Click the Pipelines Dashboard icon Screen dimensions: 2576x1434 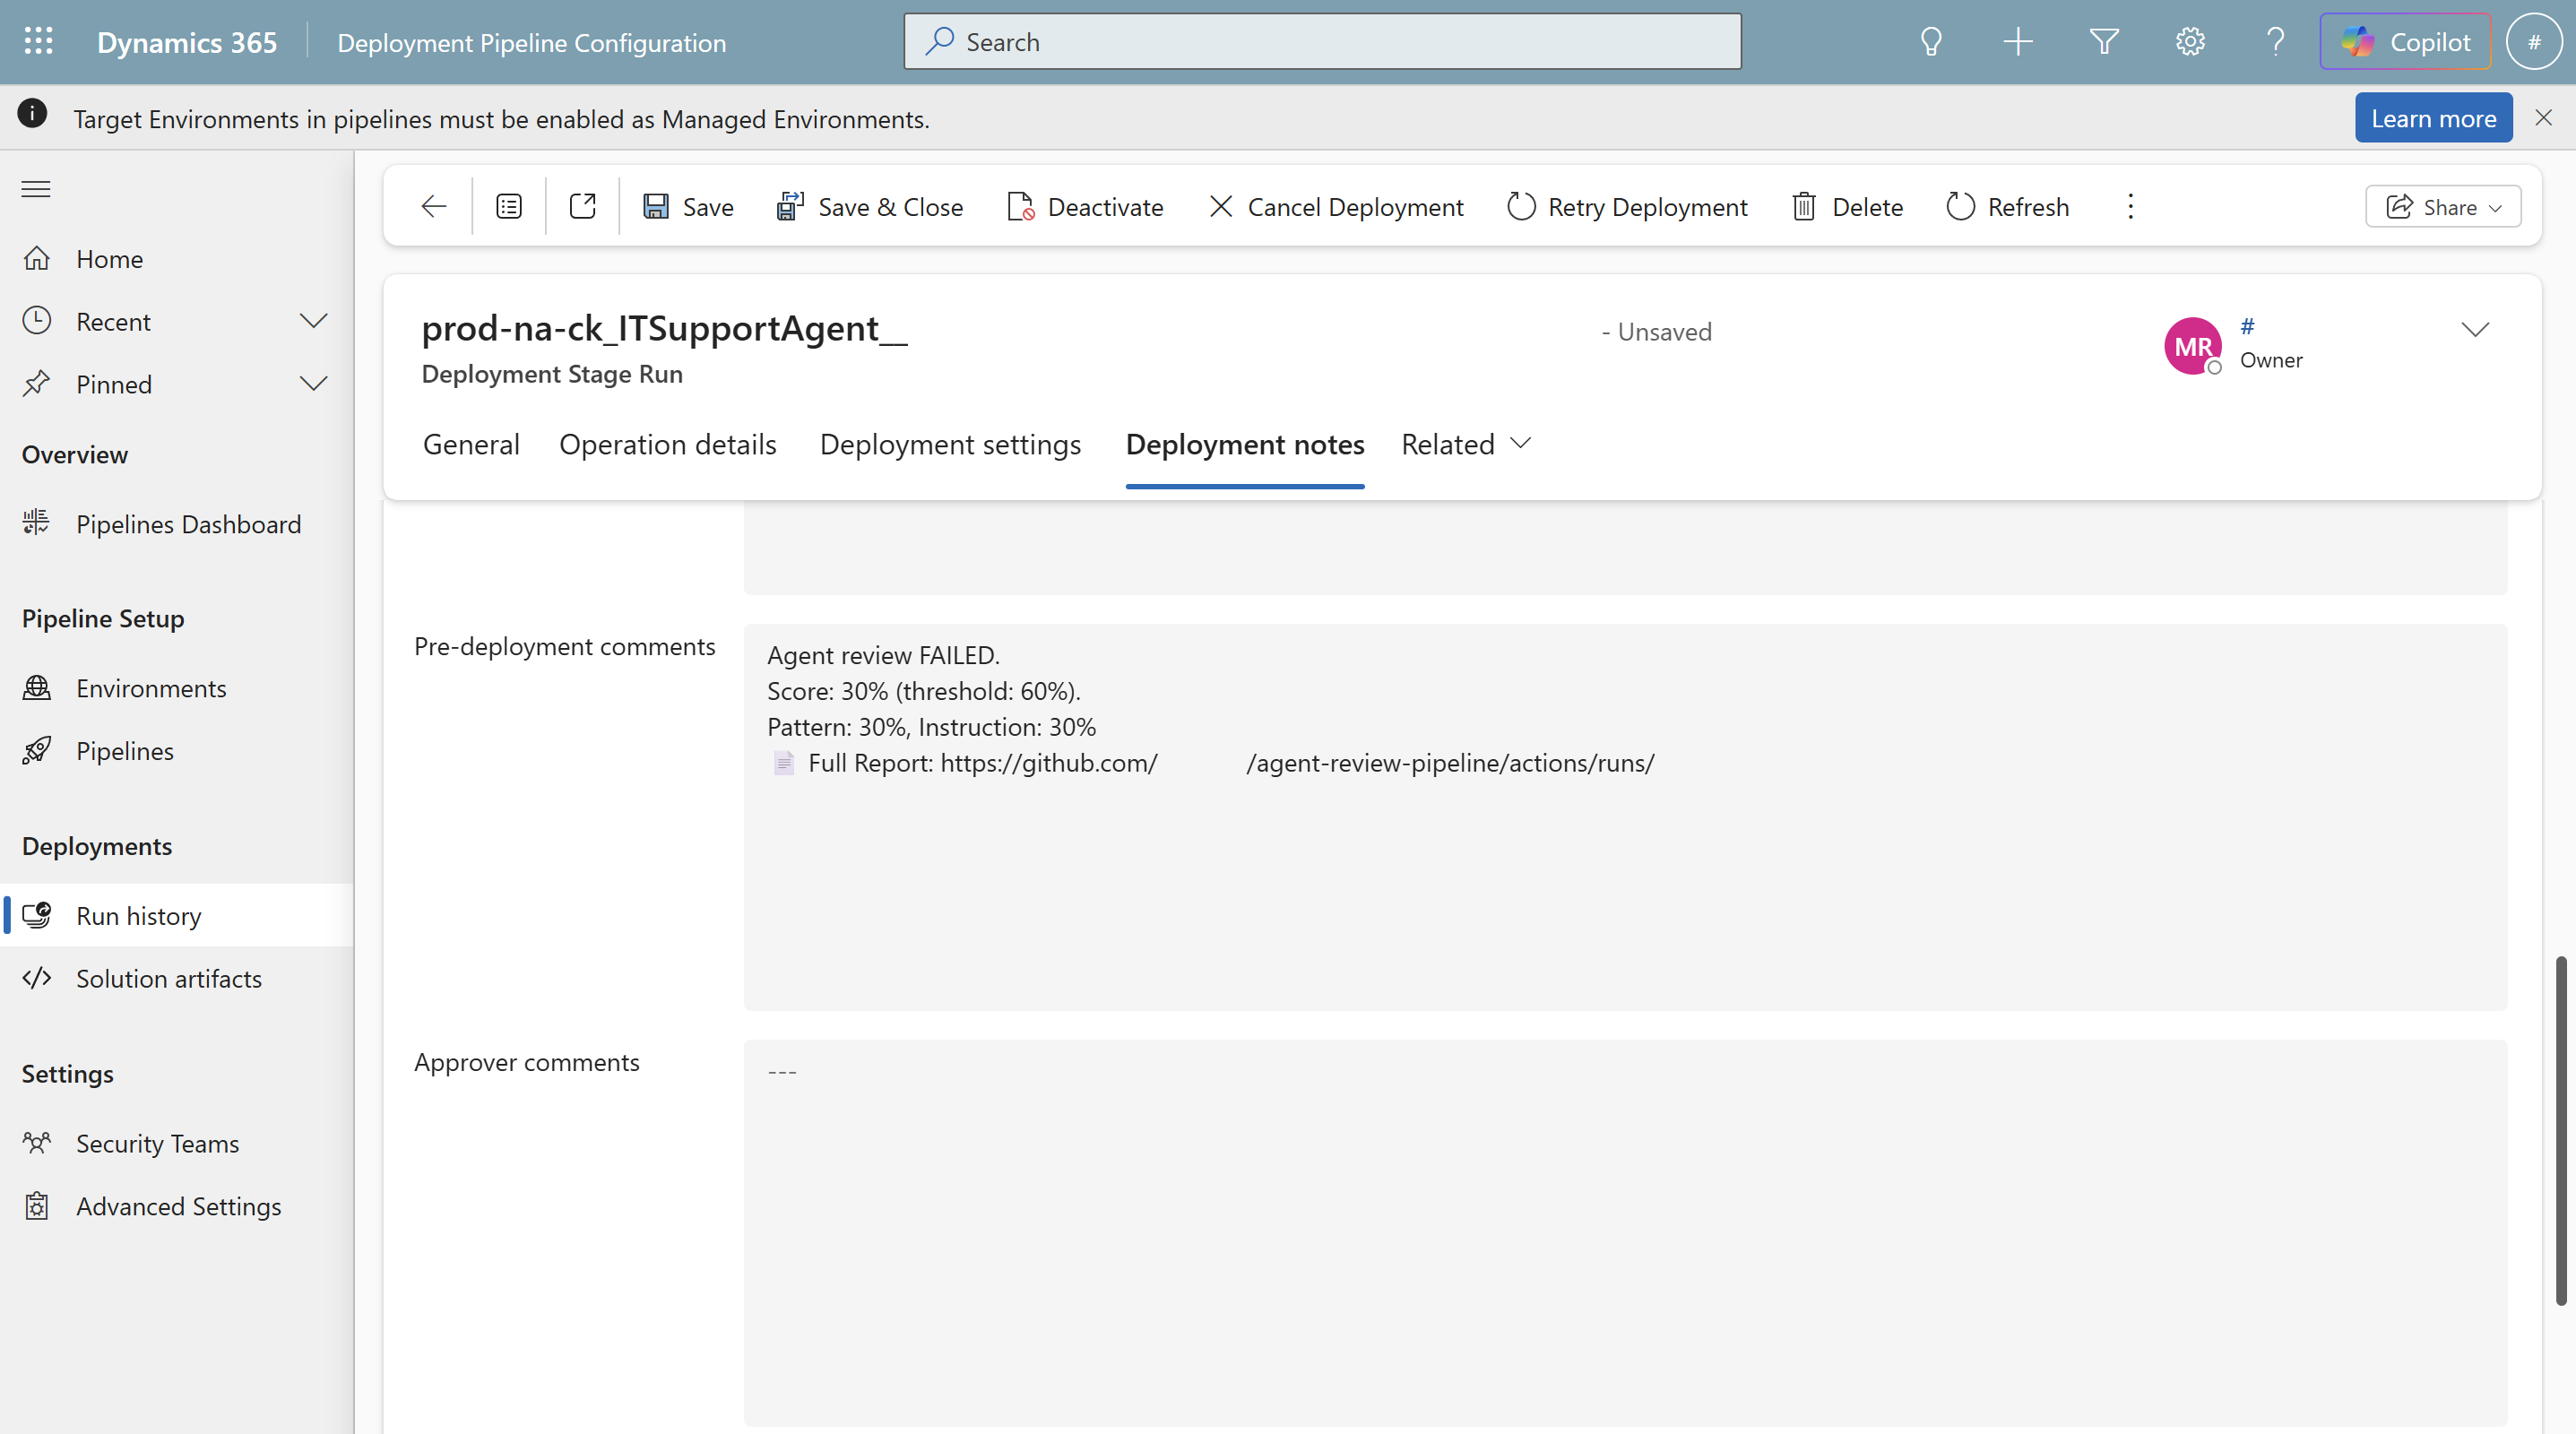point(37,523)
